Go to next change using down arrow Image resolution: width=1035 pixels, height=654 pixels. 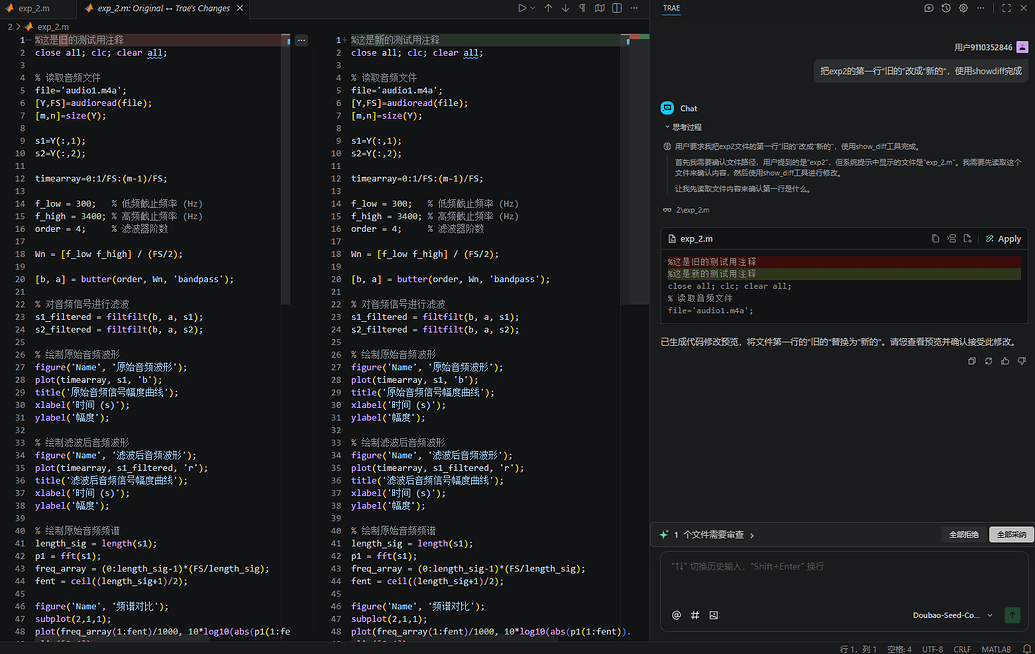pyautogui.click(x=565, y=8)
